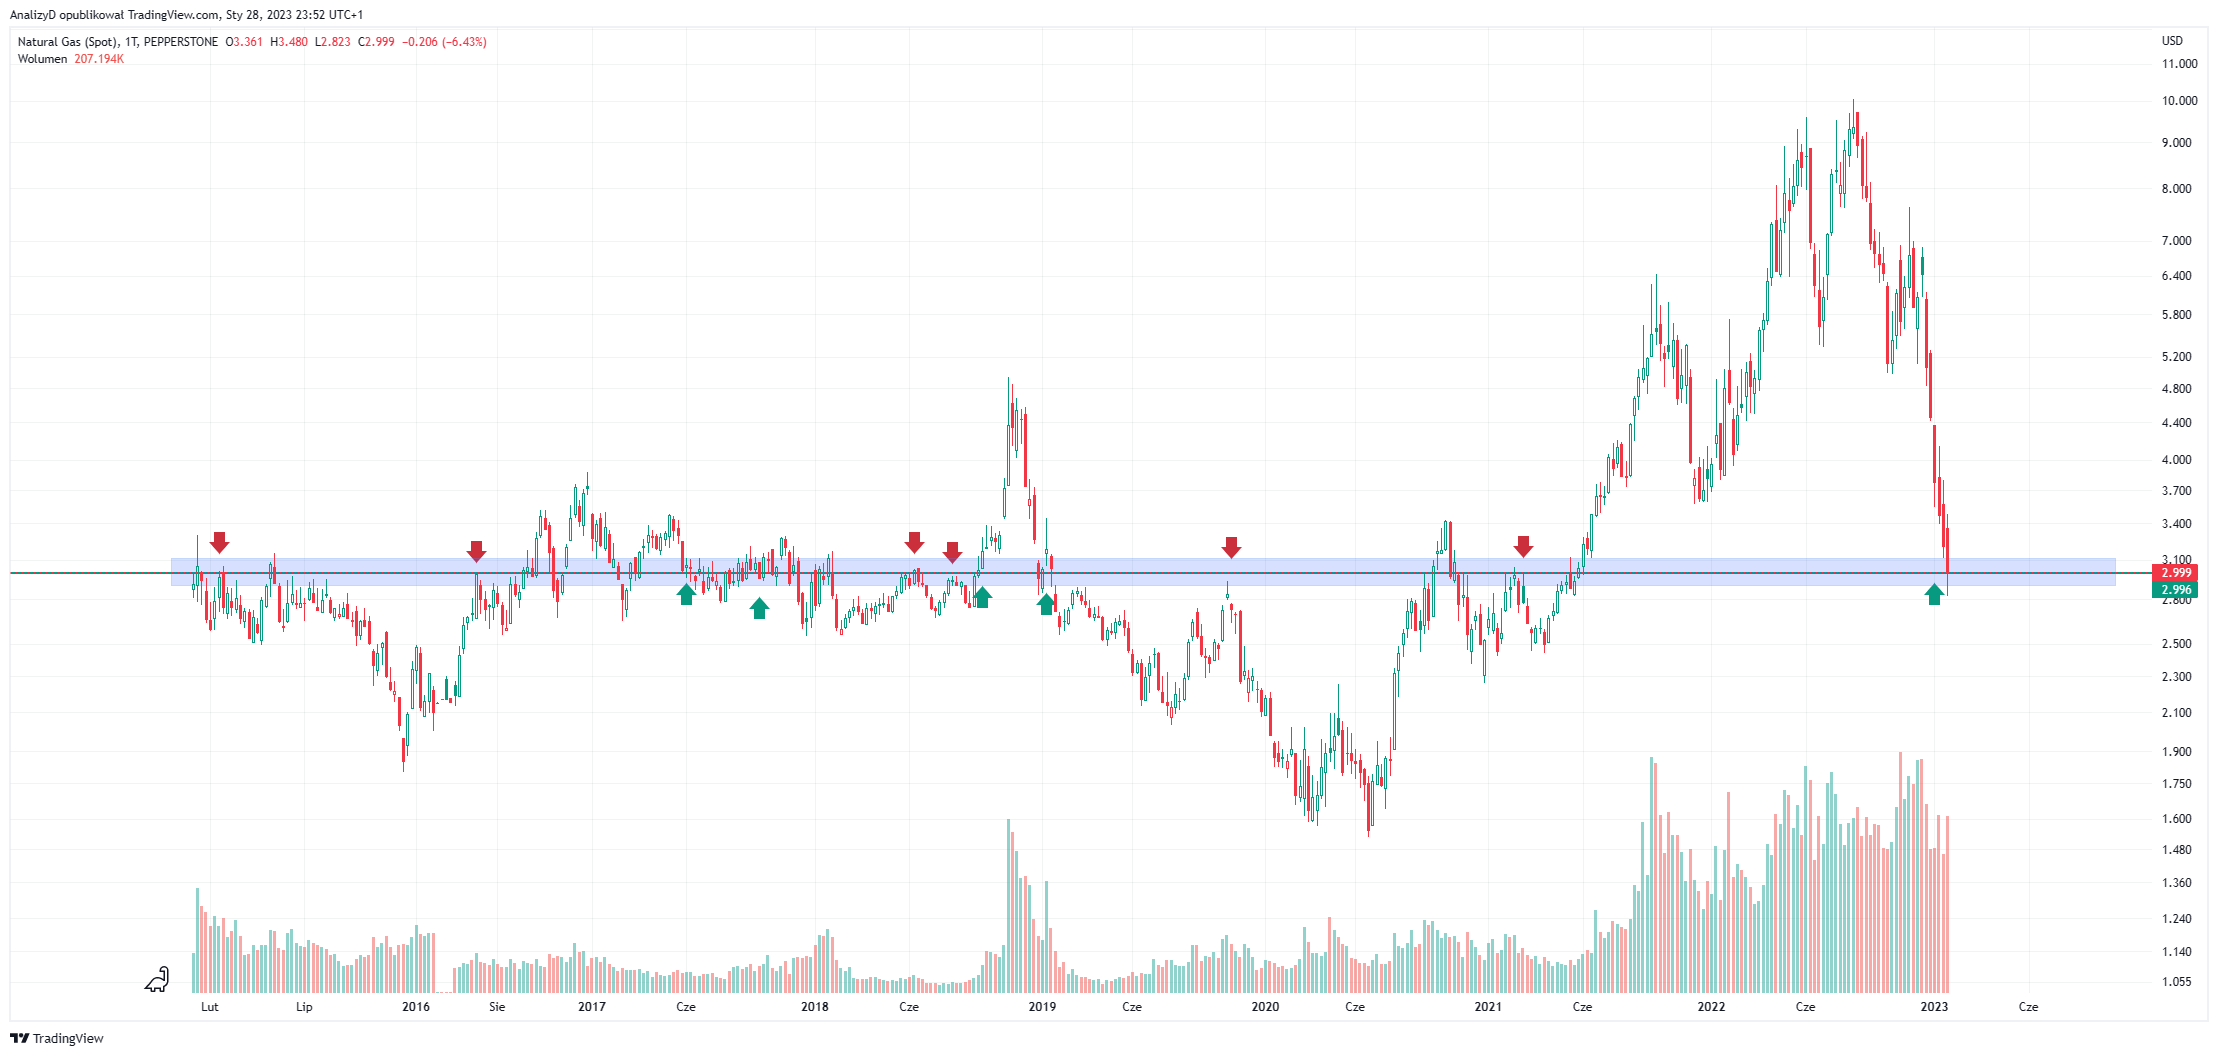The height and width of the screenshot is (1056, 2218).
Task: Click the 2023 label on time axis
Action: pos(1934,1007)
